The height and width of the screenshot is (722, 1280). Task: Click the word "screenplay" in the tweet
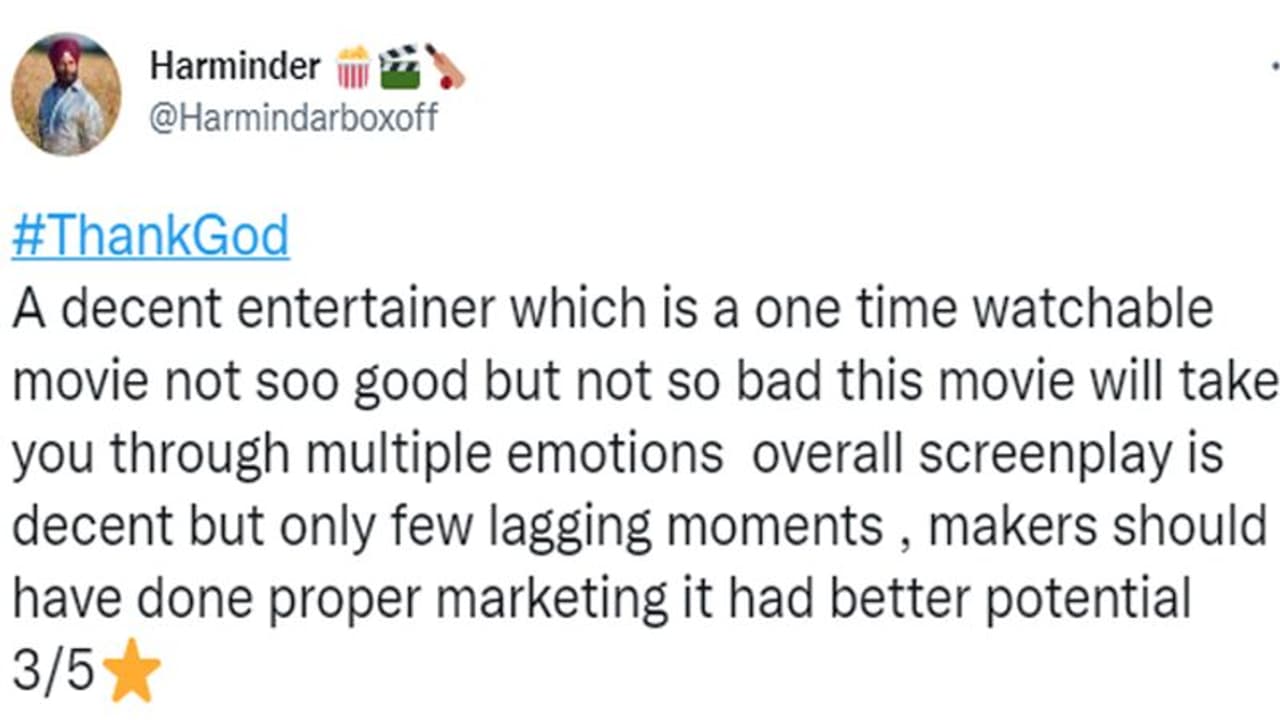tap(1044, 455)
